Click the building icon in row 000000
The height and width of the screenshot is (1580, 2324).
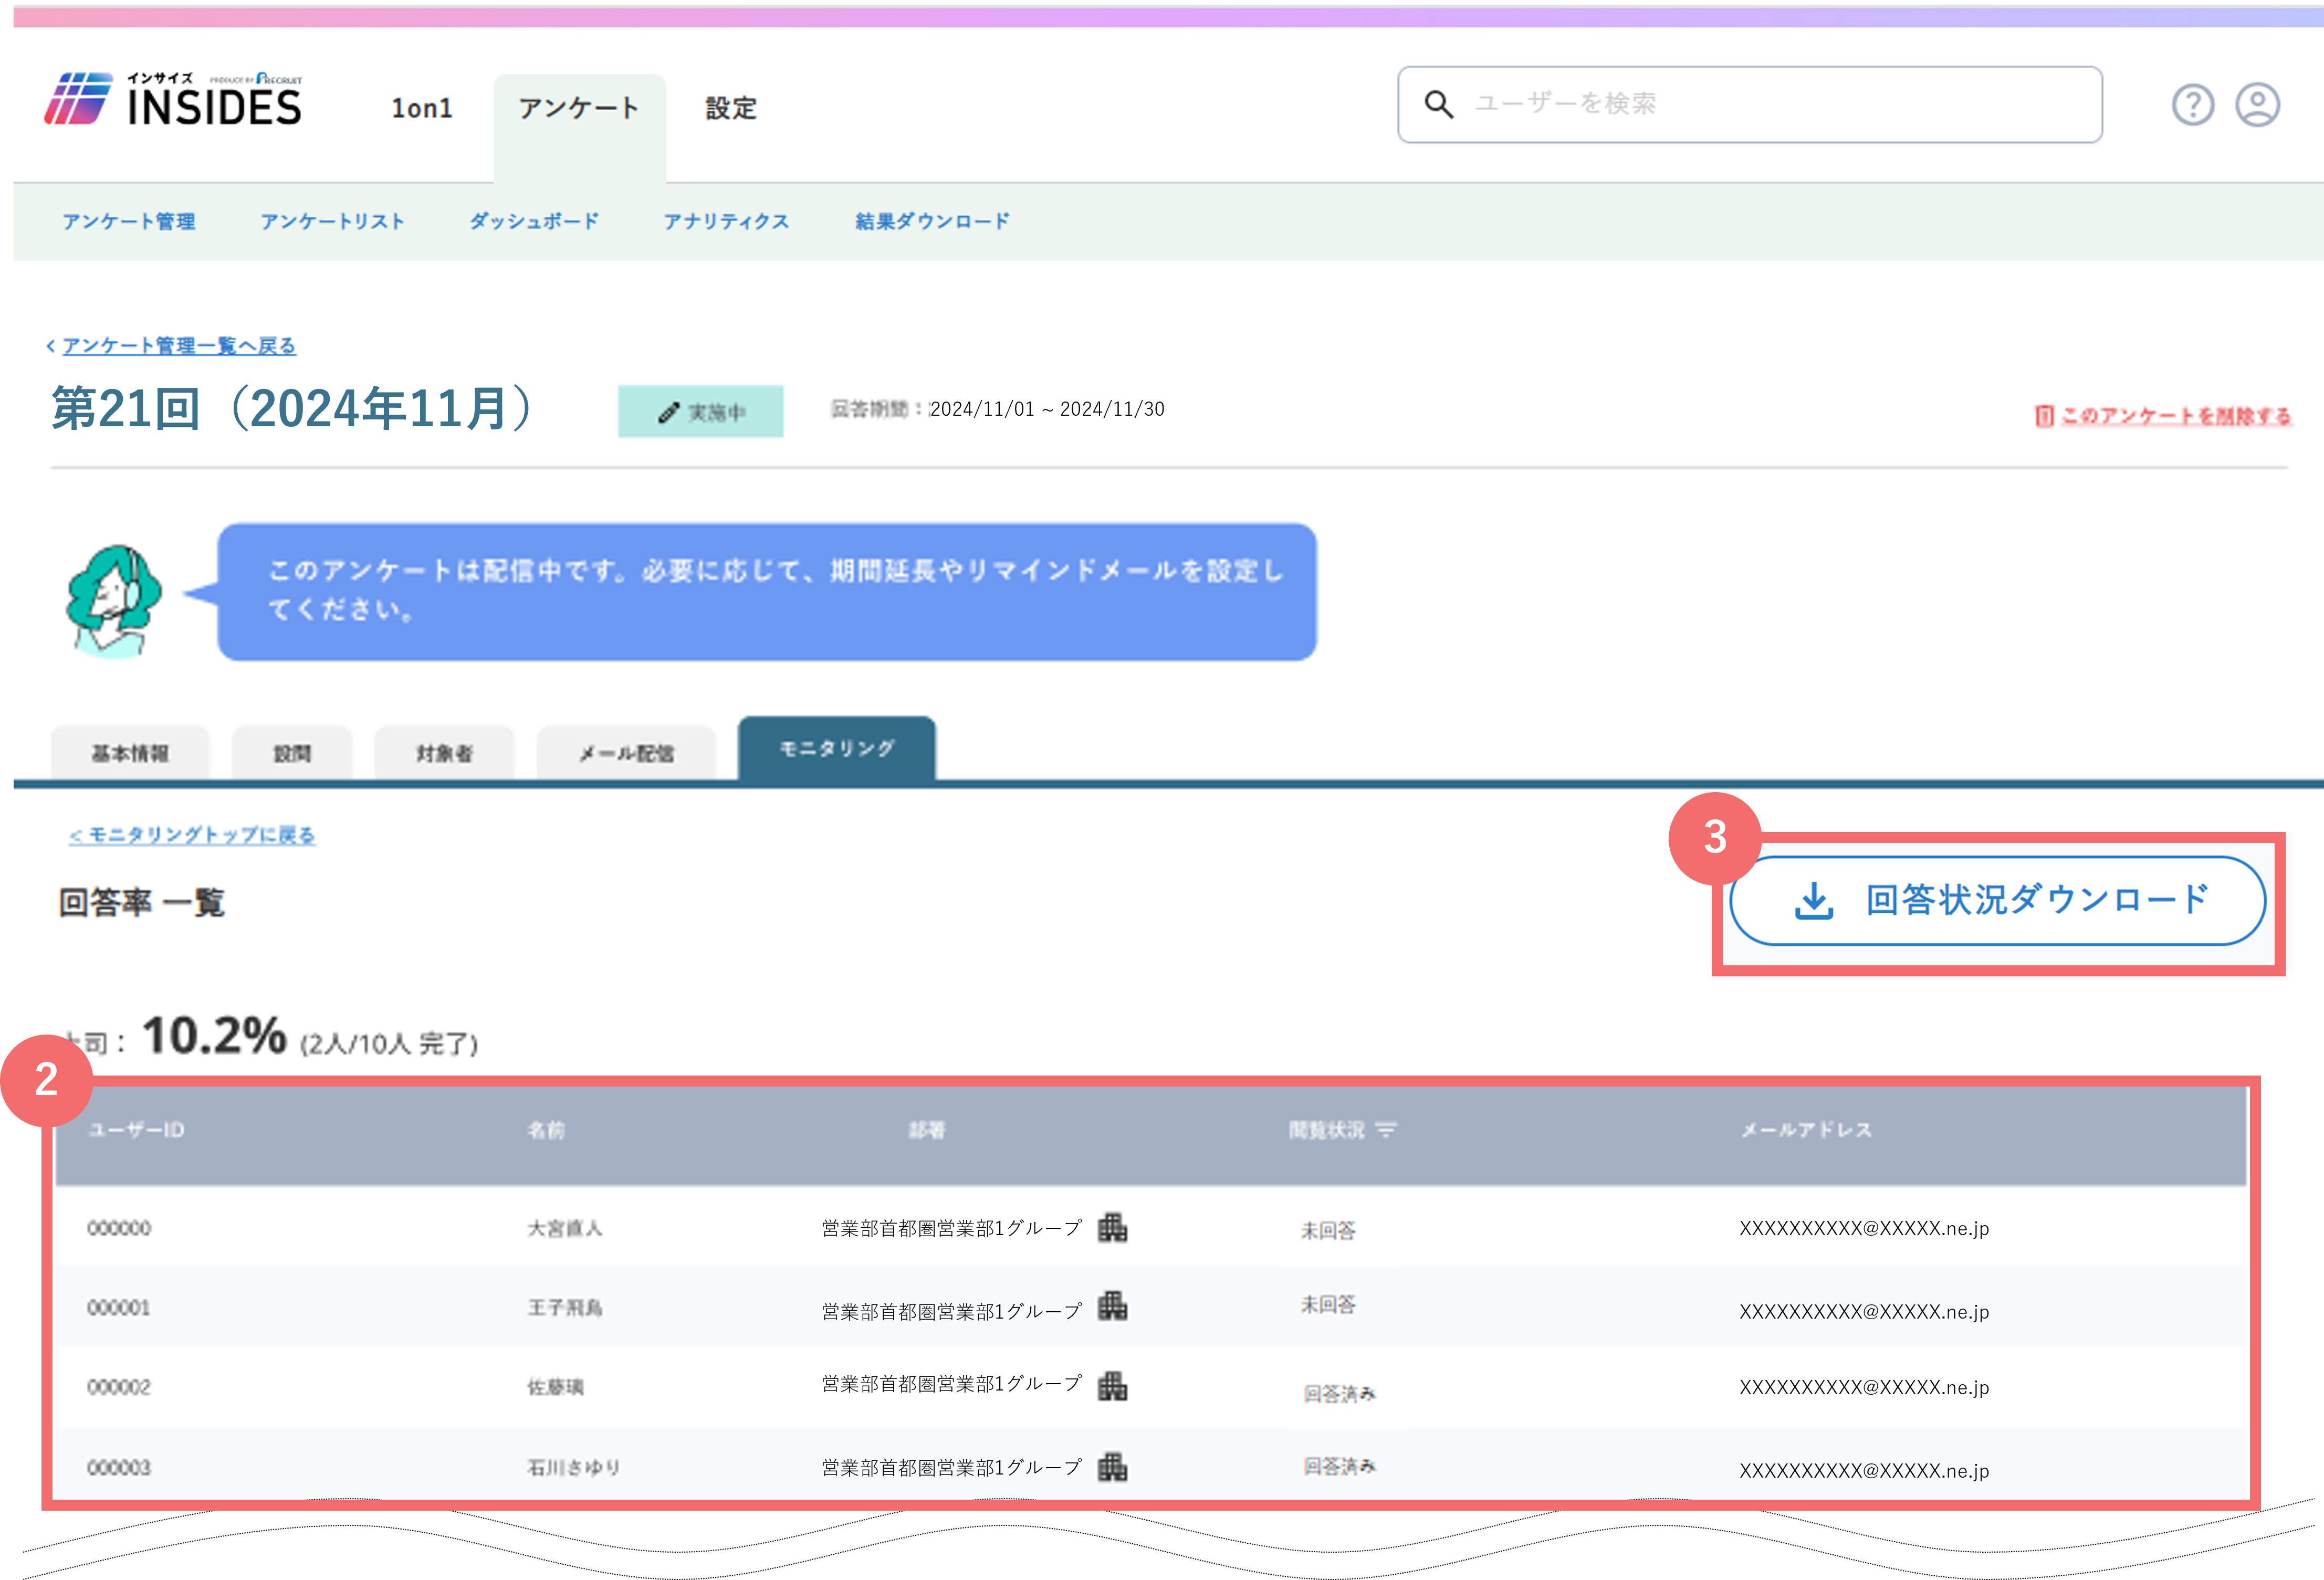pyautogui.click(x=1112, y=1227)
